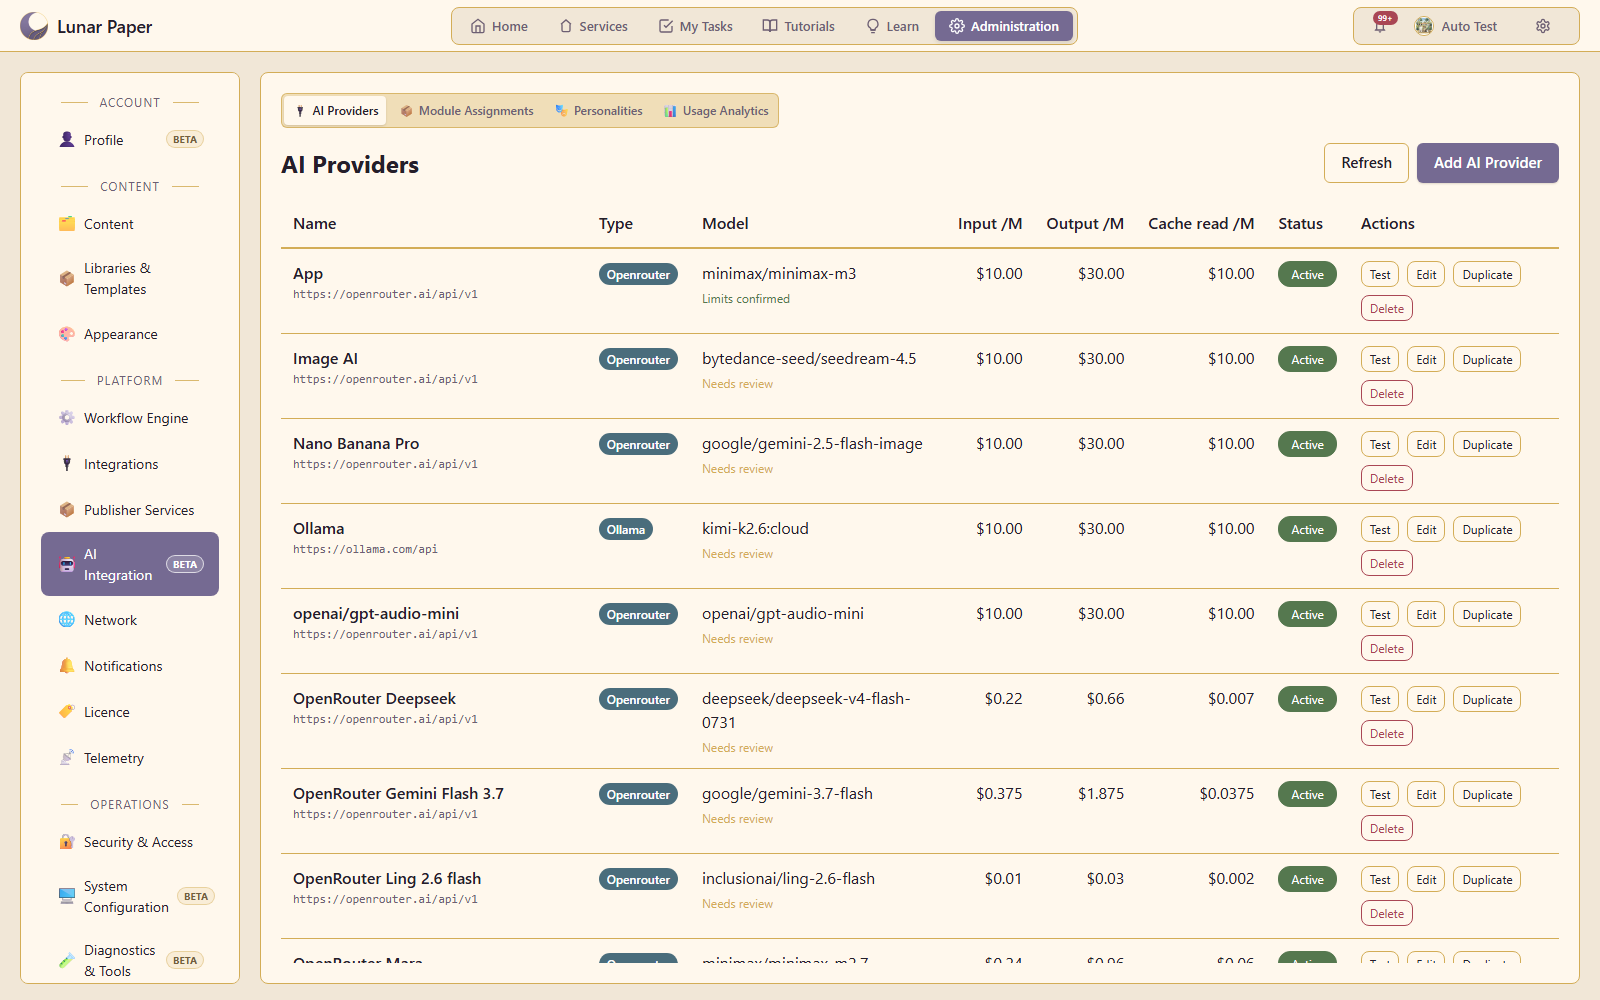1600x1000 pixels.
Task: Open Learn in top navigation
Action: point(892,26)
